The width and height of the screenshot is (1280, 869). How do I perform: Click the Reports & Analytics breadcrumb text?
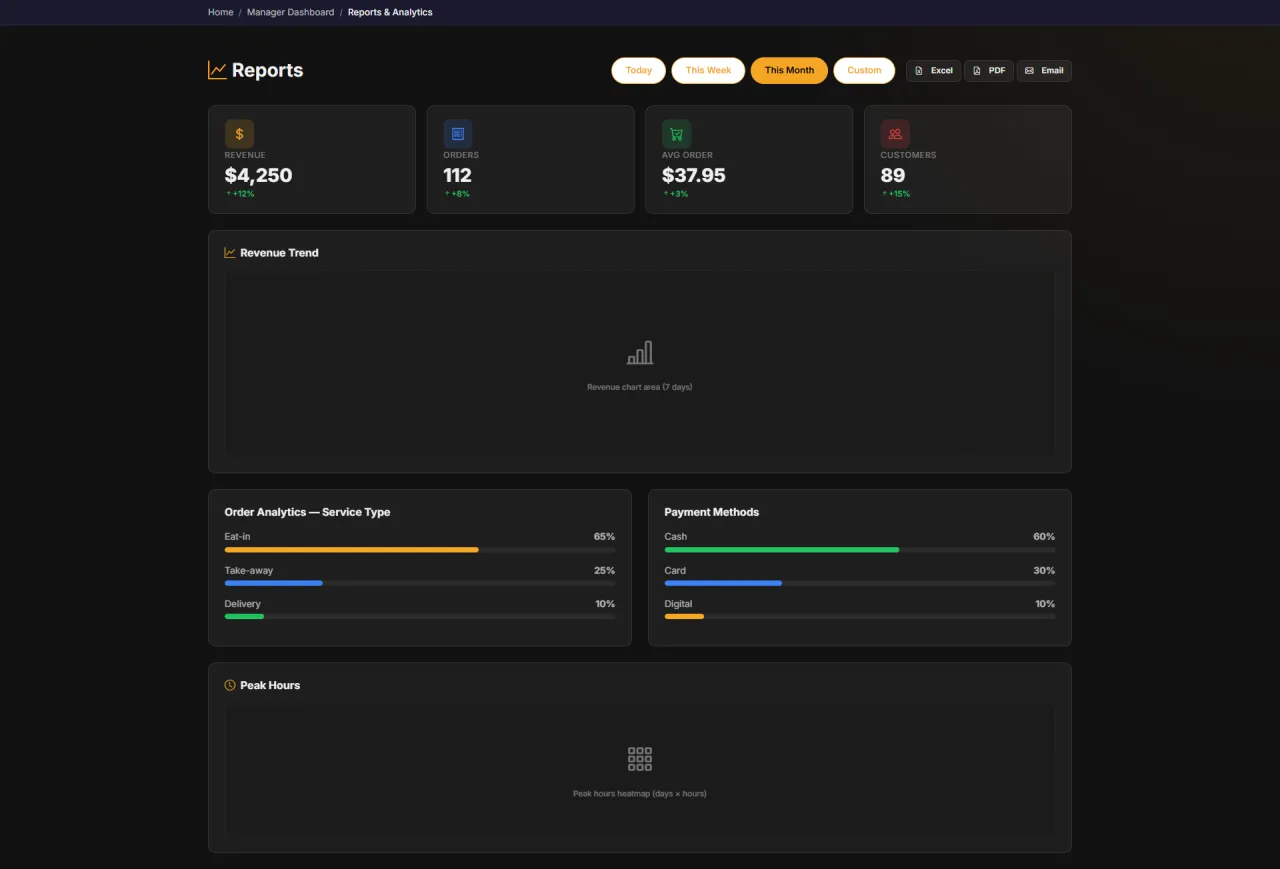pyautogui.click(x=390, y=12)
